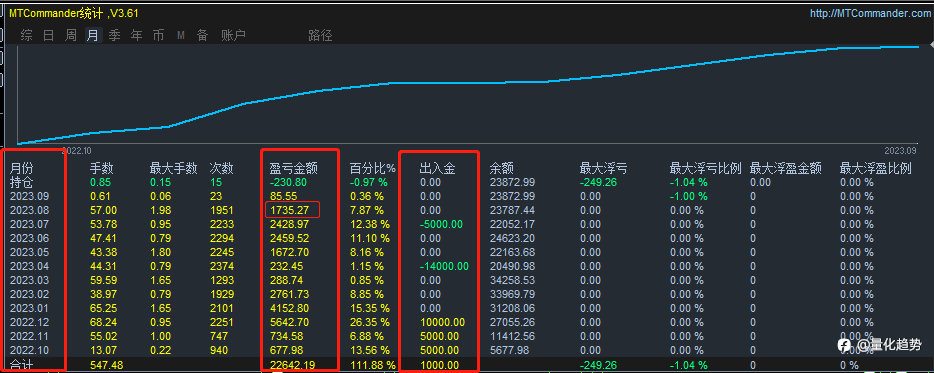Click the 手数 column header

102,169
